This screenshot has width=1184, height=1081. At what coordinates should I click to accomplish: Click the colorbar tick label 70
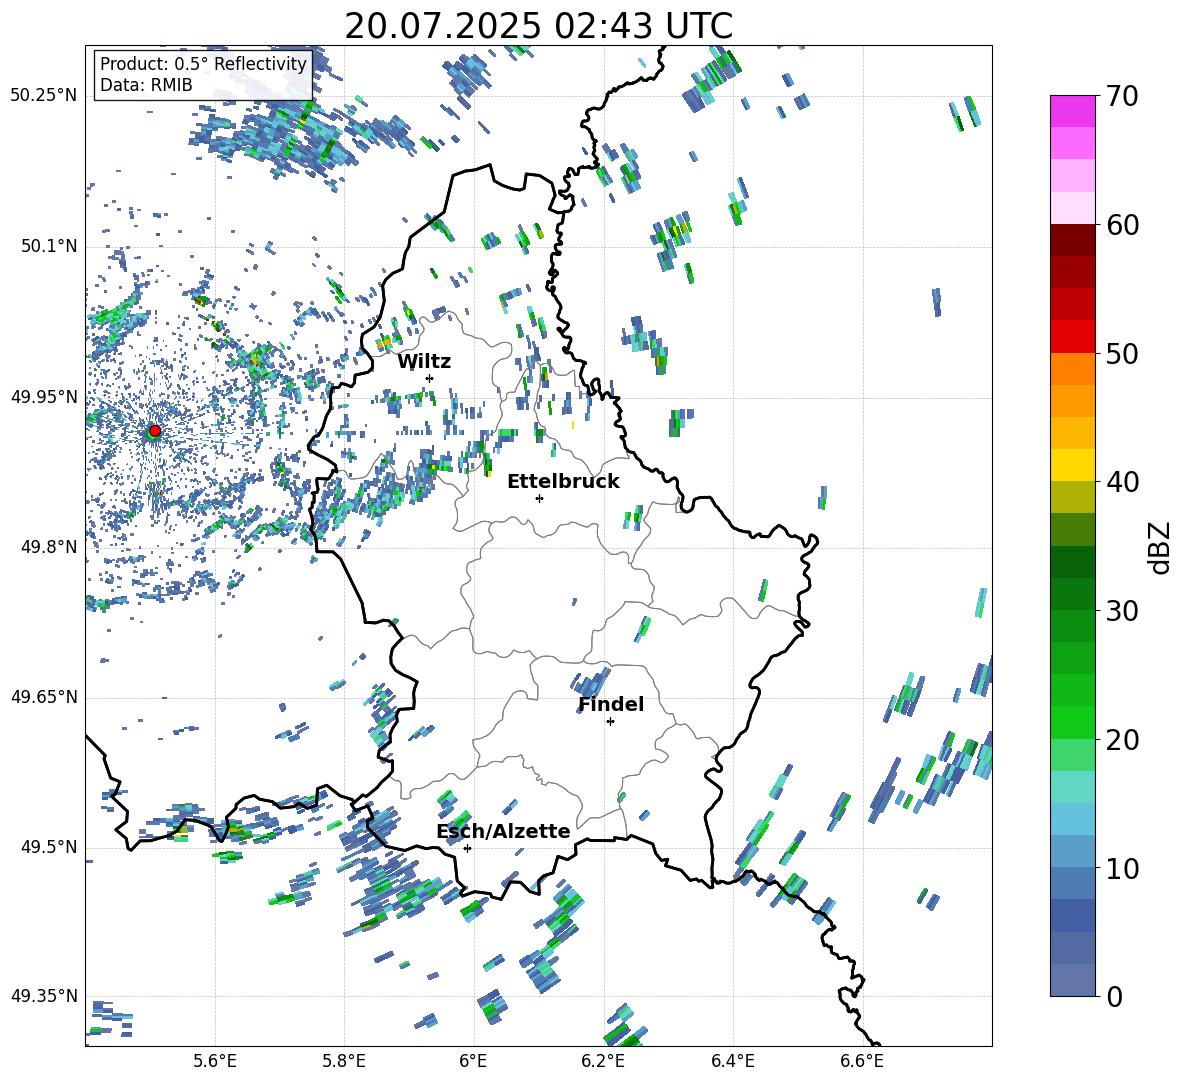click(x=1121, y=97)
